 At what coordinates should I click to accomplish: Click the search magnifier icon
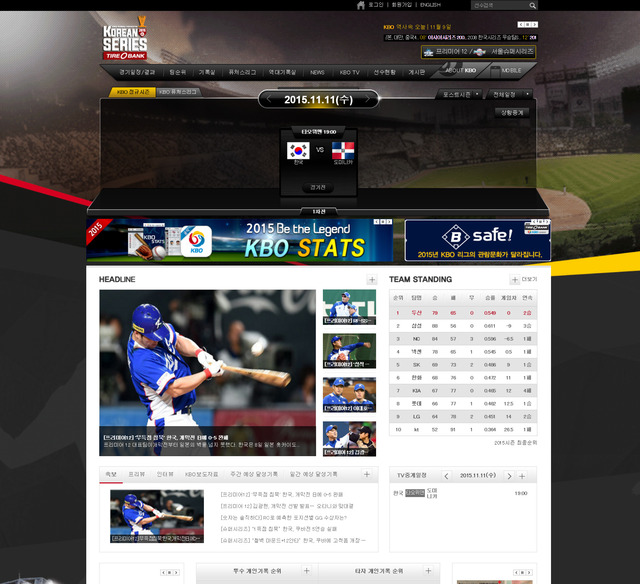[532, 5]
